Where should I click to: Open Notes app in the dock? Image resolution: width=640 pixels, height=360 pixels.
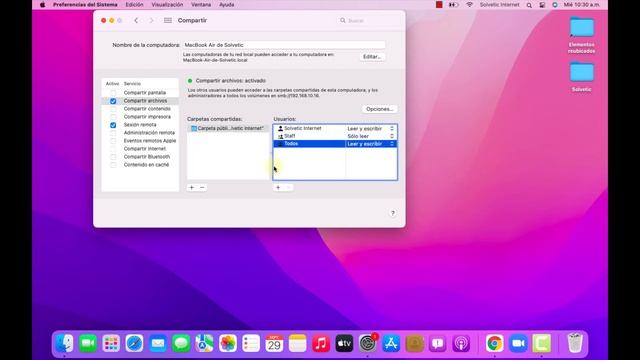298,343
